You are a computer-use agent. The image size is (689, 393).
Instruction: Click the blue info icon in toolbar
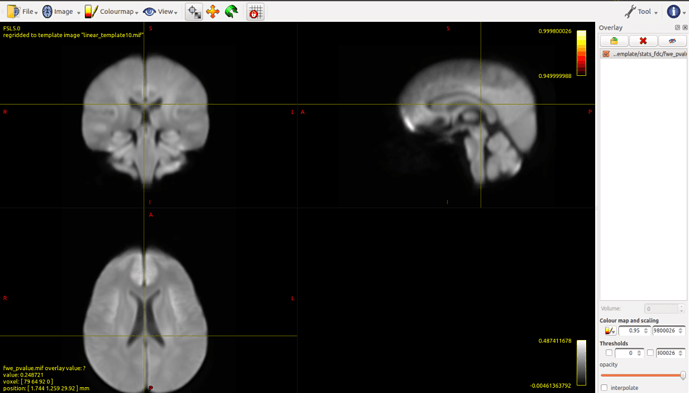click(x=673, y=11)
